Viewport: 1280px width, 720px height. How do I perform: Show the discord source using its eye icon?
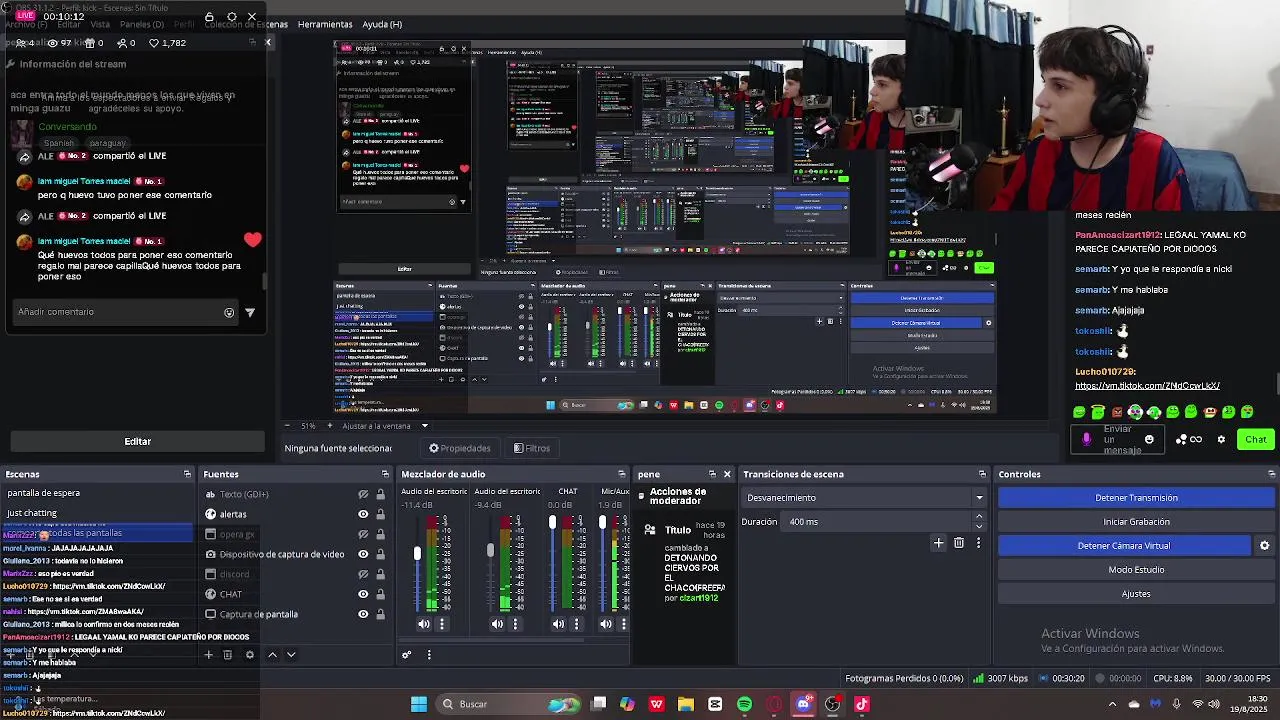[363, 574]
